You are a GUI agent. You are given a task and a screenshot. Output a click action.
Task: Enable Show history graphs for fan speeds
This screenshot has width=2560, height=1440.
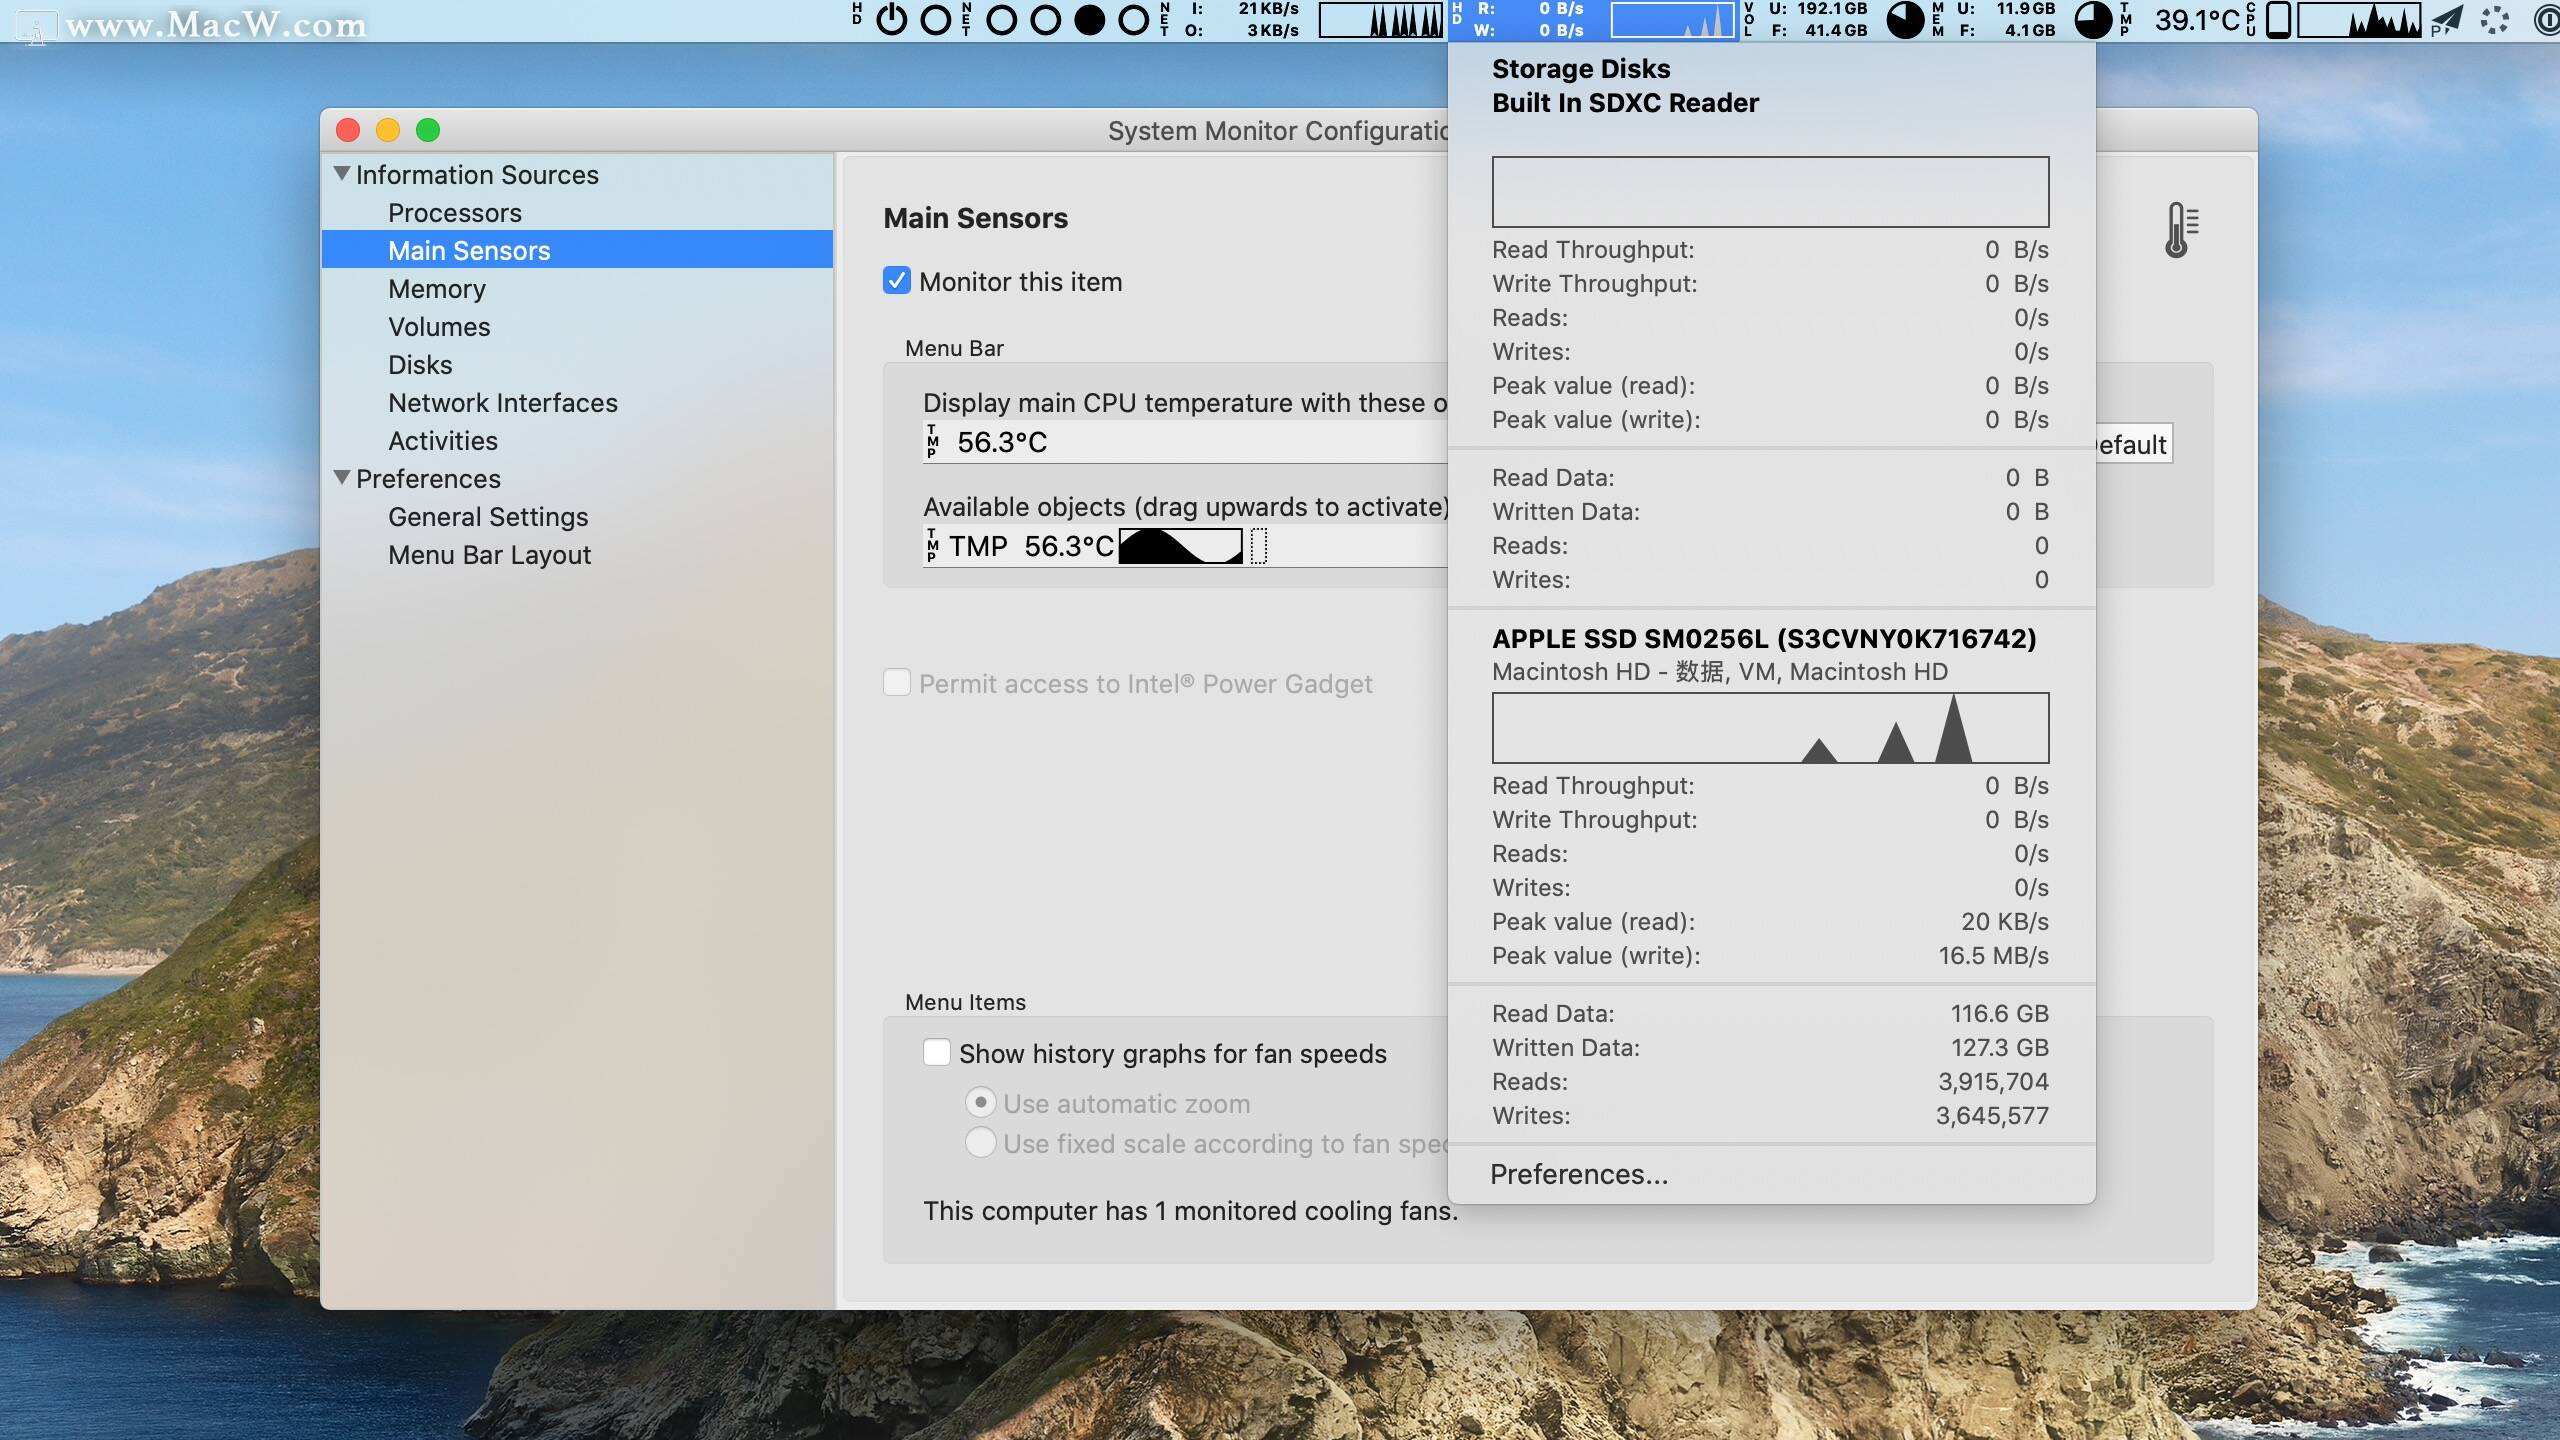tap(937, 1053)
